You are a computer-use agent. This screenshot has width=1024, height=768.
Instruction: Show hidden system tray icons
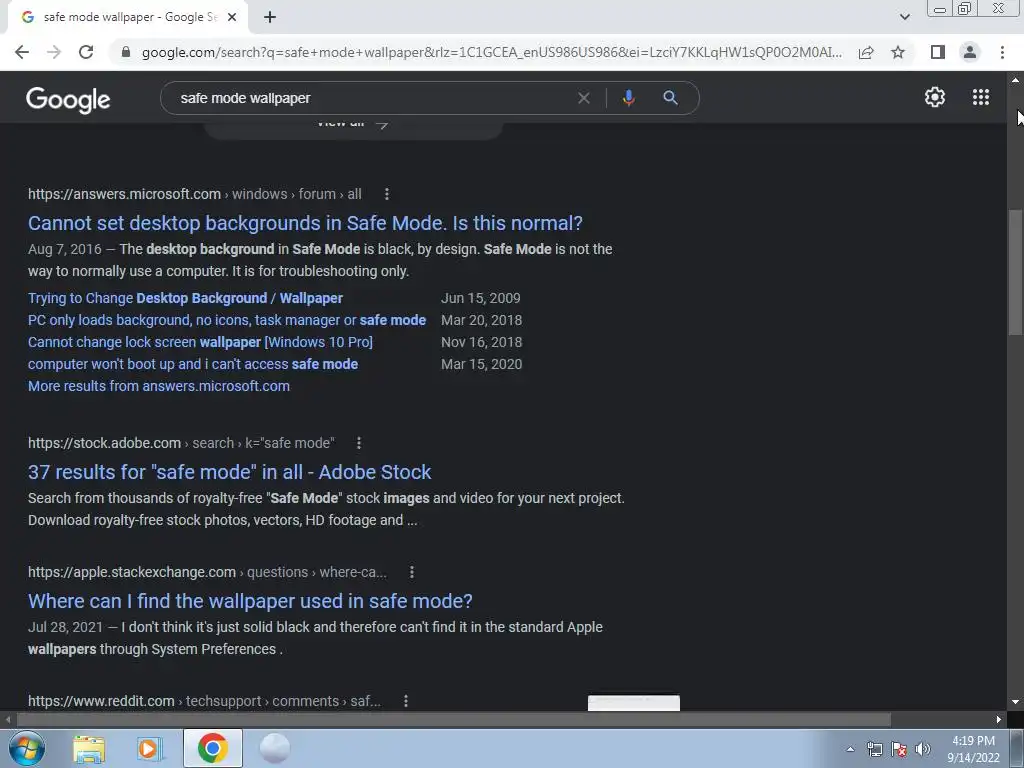point(850,749)
